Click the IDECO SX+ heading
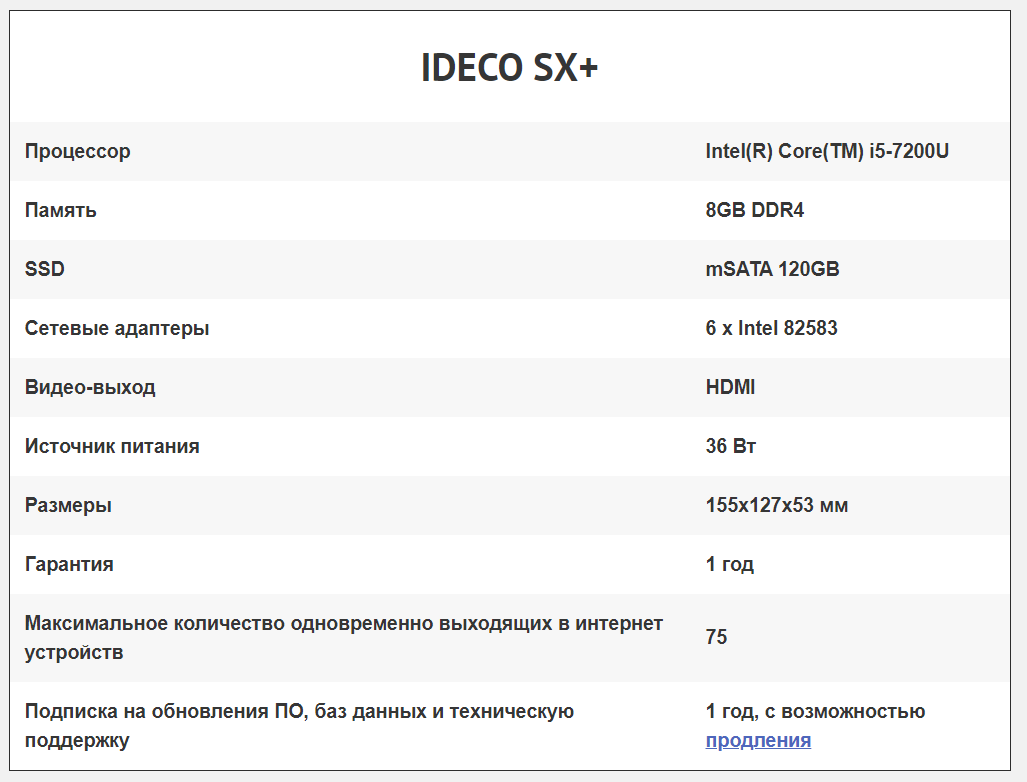1027x782 pixels. [x=510, y=69]
